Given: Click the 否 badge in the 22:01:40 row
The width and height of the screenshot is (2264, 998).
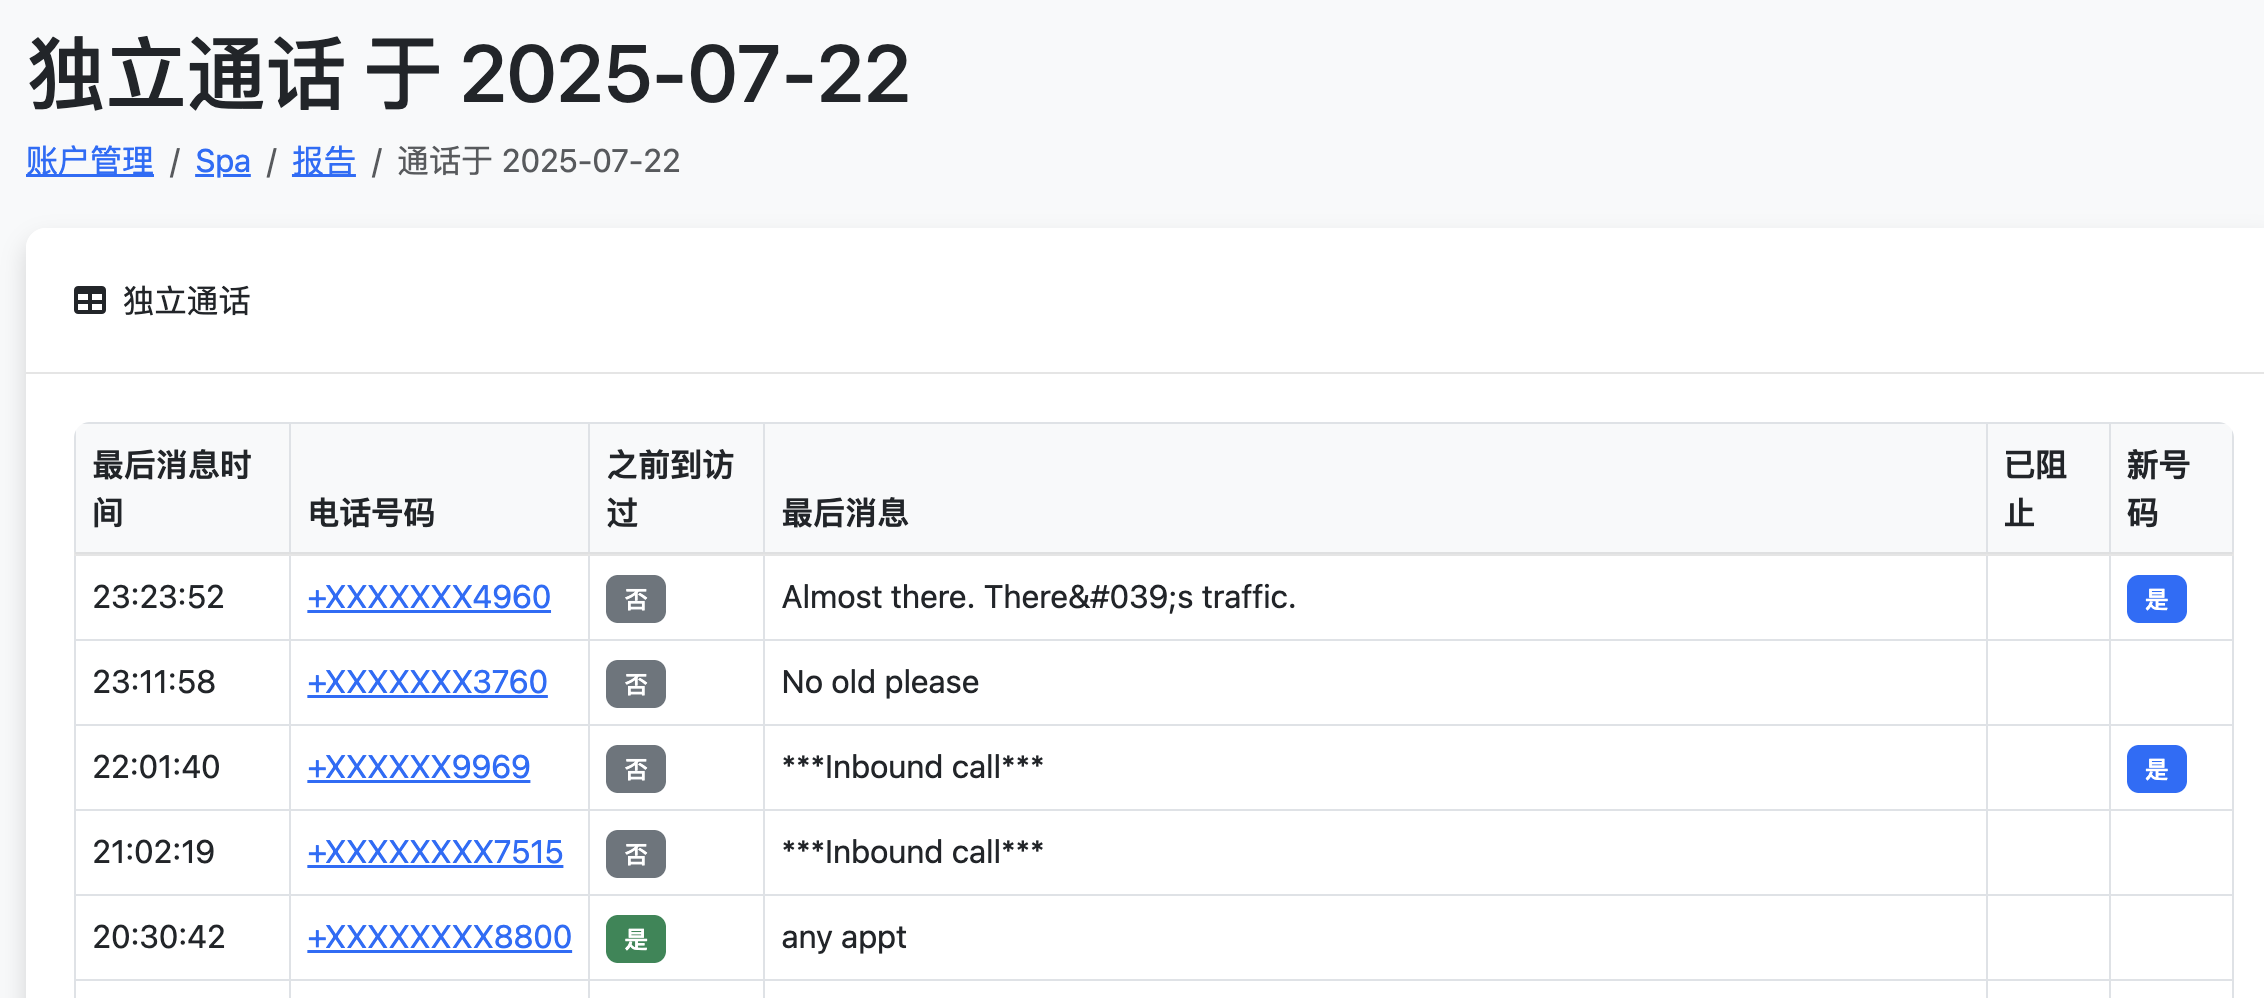Looking at the screenshot, I should pos(636,769).
